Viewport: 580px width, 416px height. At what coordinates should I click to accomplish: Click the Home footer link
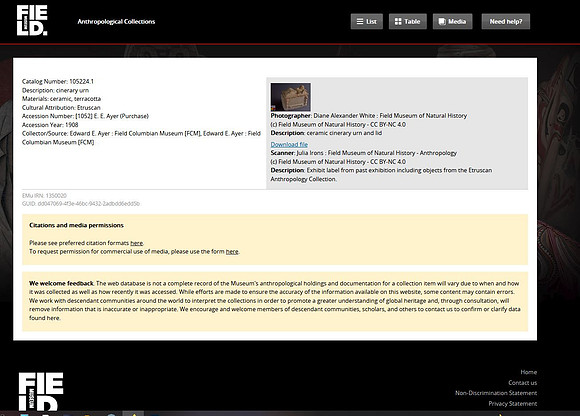click(529, 372)
